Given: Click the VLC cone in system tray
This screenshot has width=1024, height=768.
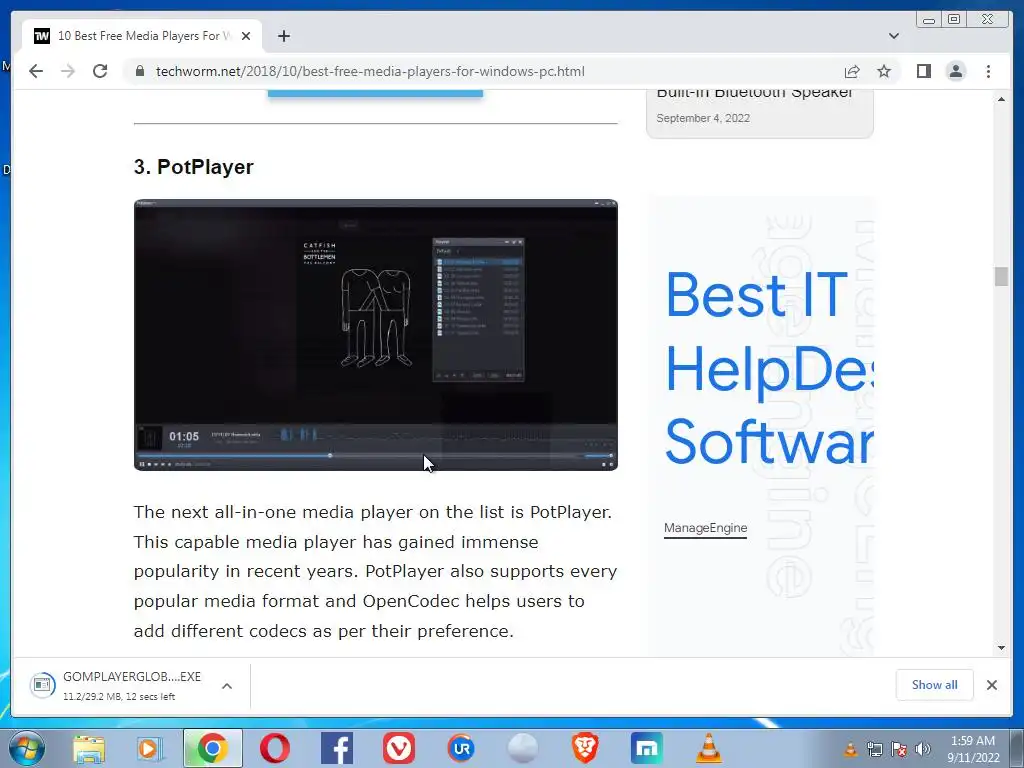Looking at the screenshot, I should tap(851, 749).
